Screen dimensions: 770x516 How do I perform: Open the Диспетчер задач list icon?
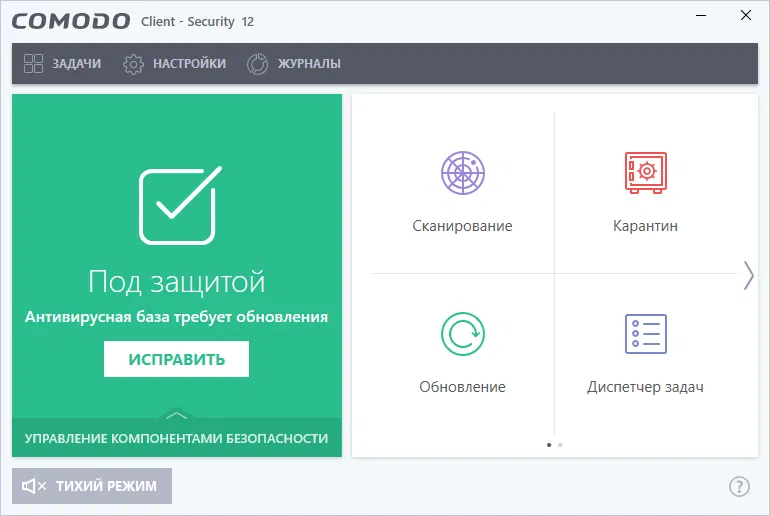tap(646, 334)
